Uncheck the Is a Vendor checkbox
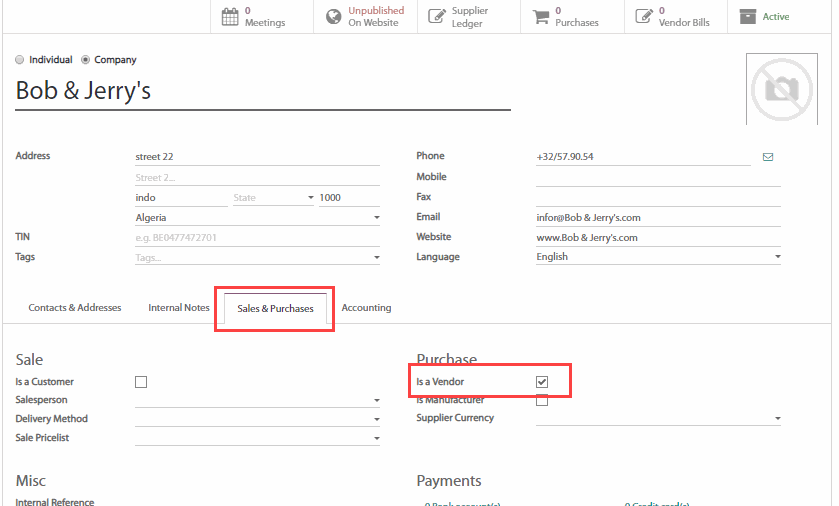Viewport: 839px width, 506px height. [542, 382]
